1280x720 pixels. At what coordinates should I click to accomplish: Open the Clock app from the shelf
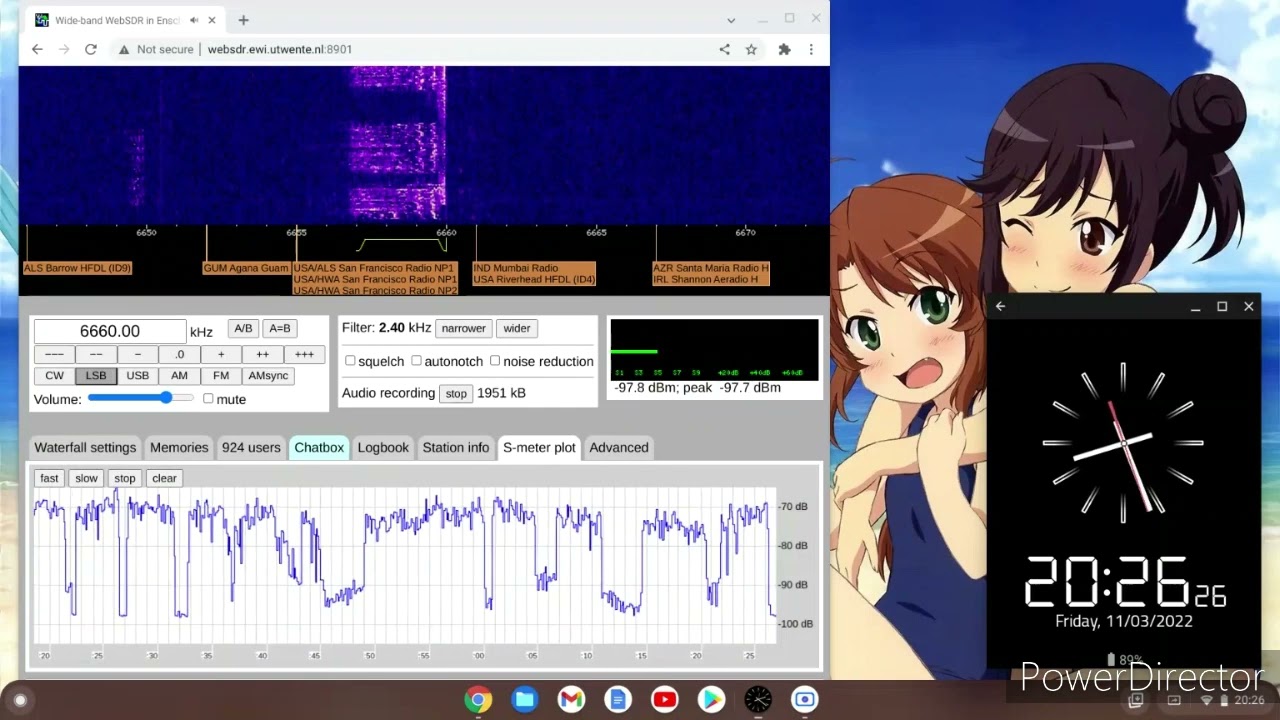[758, 700]
